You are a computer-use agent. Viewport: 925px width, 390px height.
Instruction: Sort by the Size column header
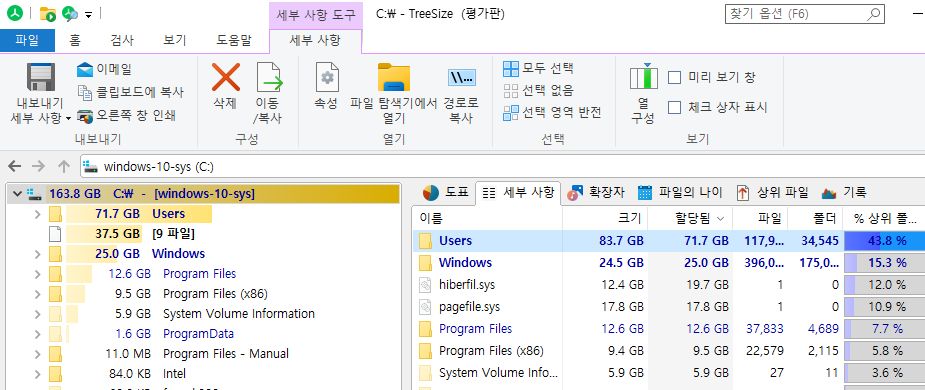click(x=605, y=219)
